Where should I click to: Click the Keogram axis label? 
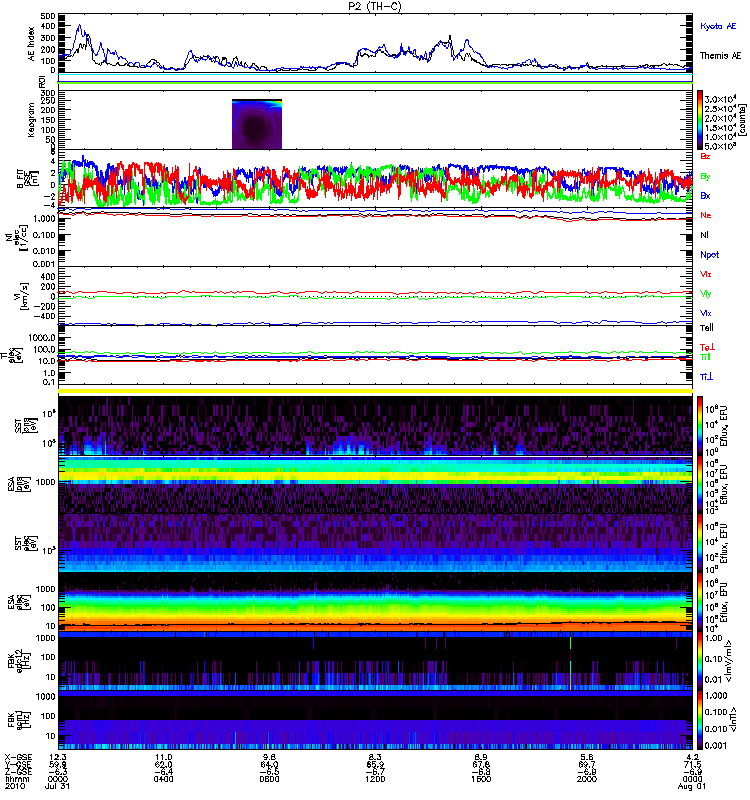click(32, 119)
